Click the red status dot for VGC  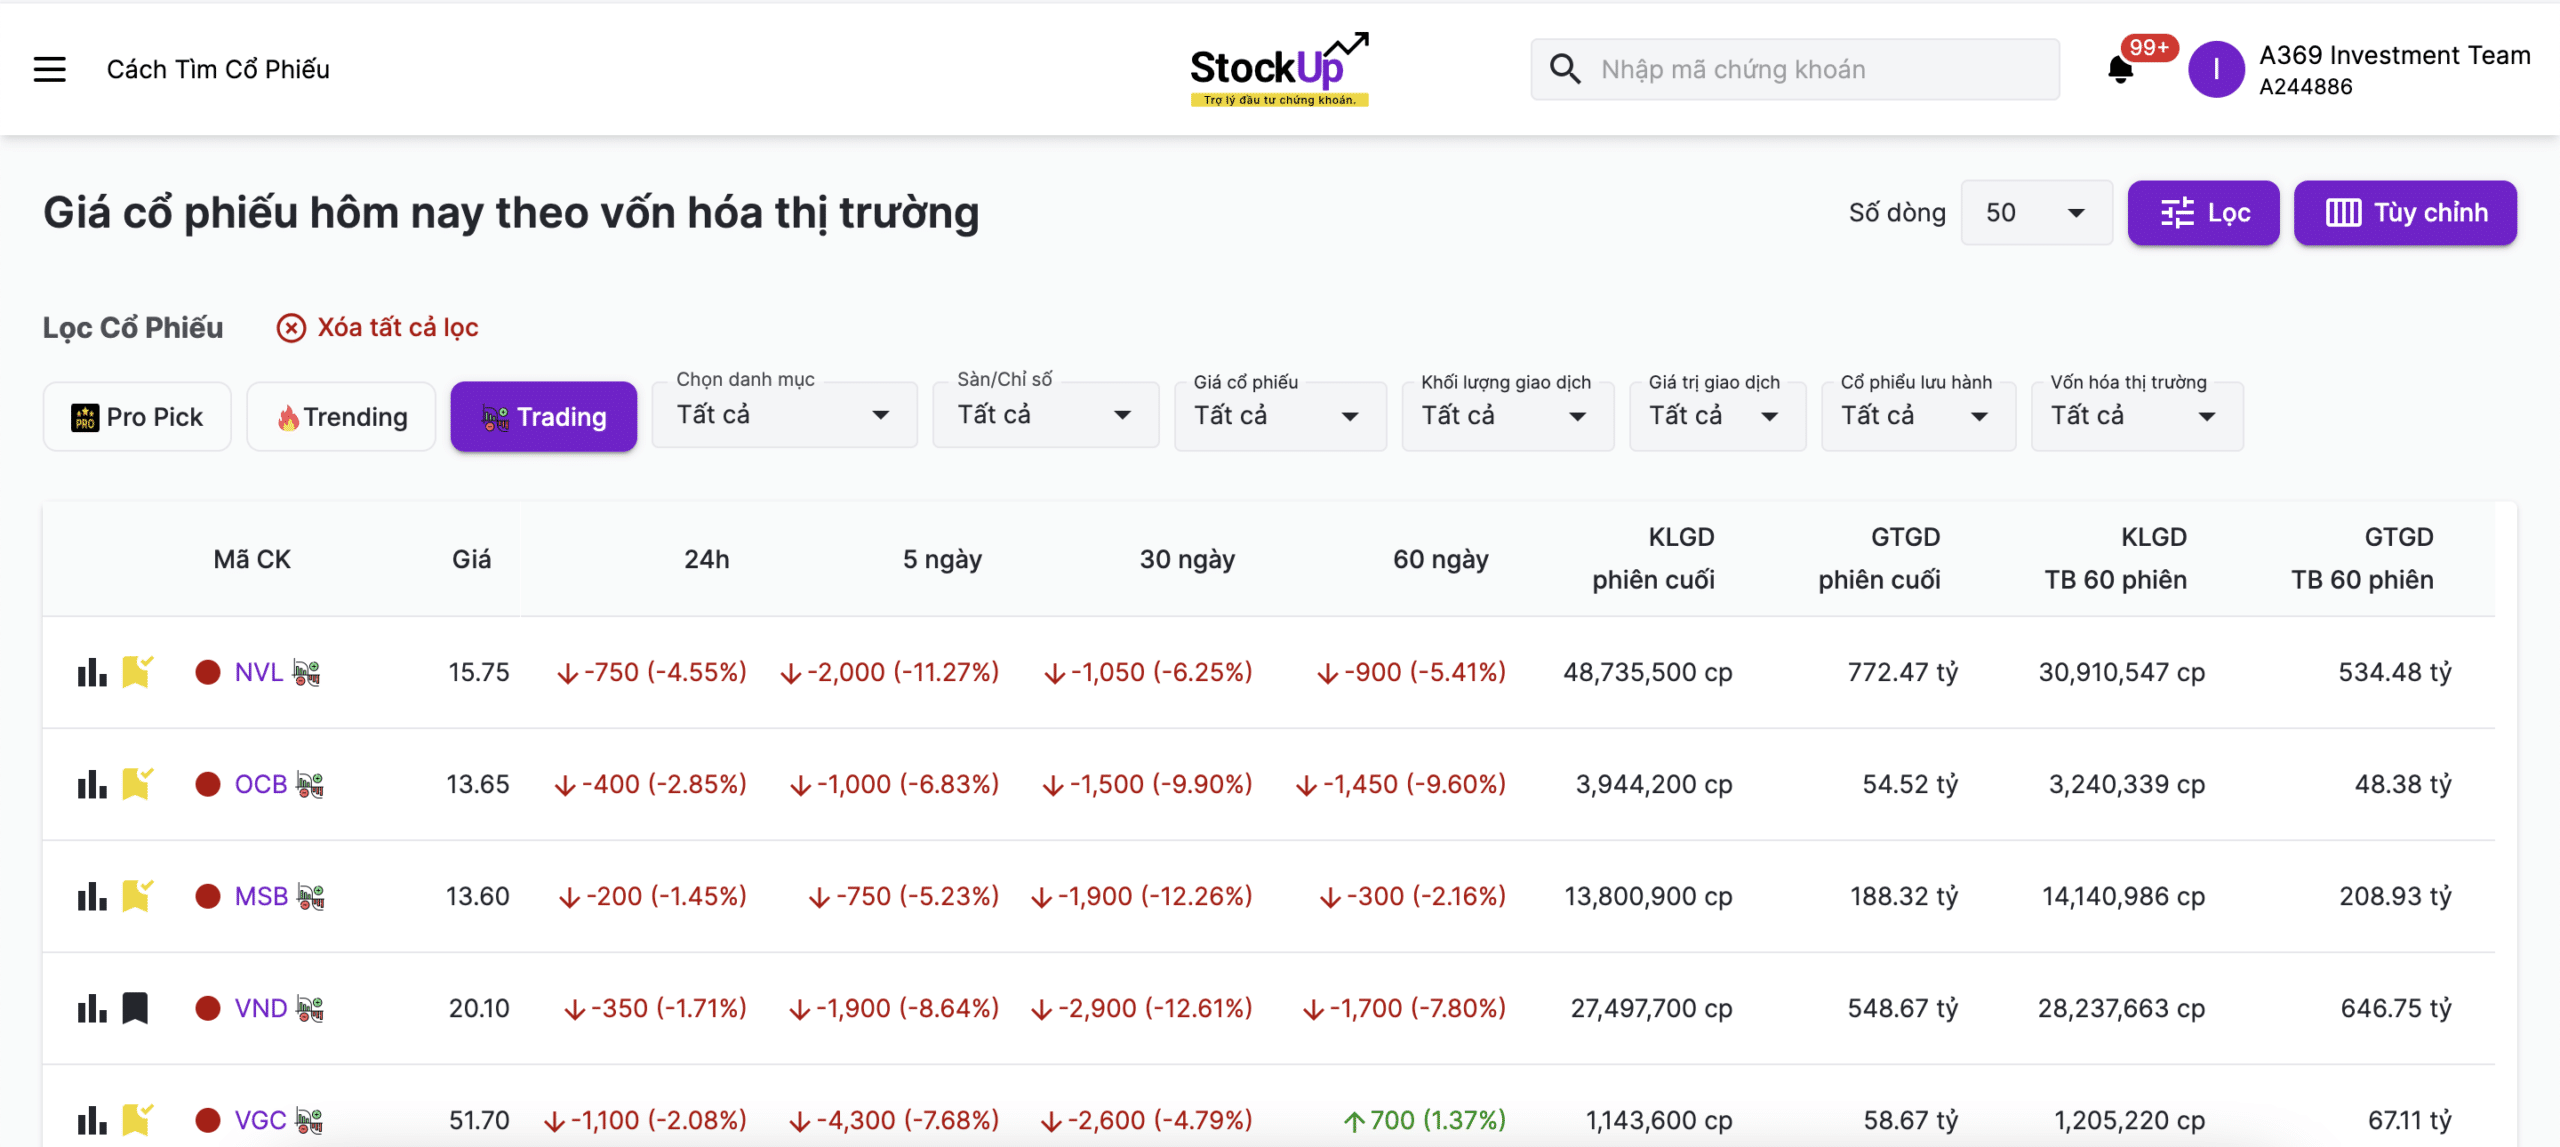(x=208, y=1120)
